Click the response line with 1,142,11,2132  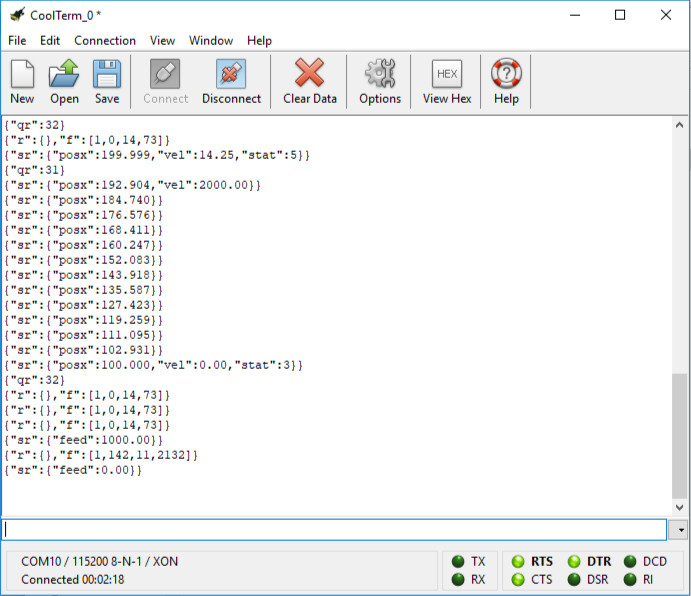tap(101, 455)
